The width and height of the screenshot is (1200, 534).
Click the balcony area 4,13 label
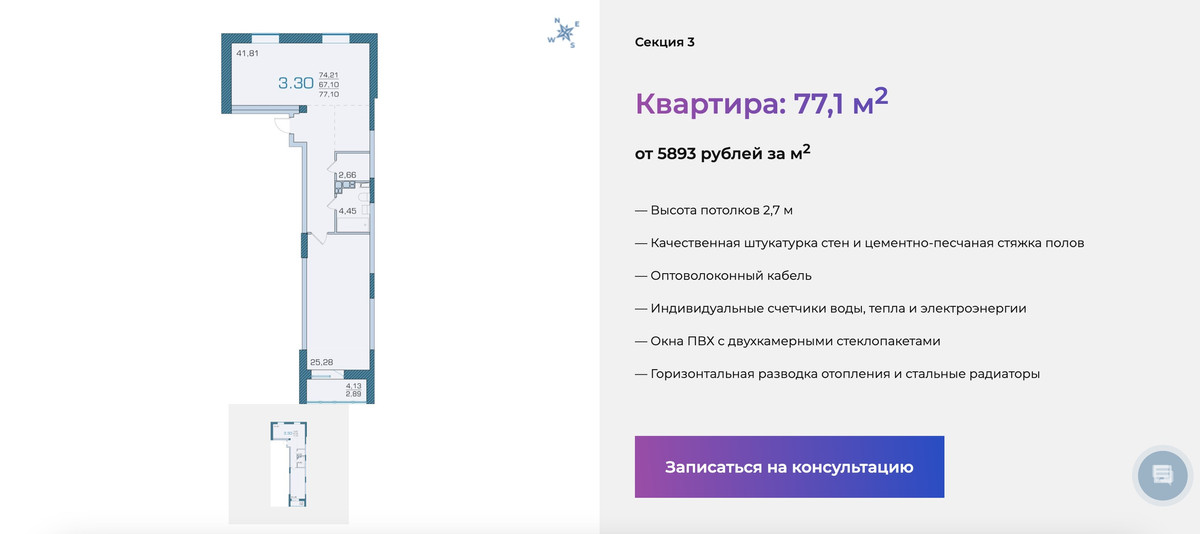353,386
